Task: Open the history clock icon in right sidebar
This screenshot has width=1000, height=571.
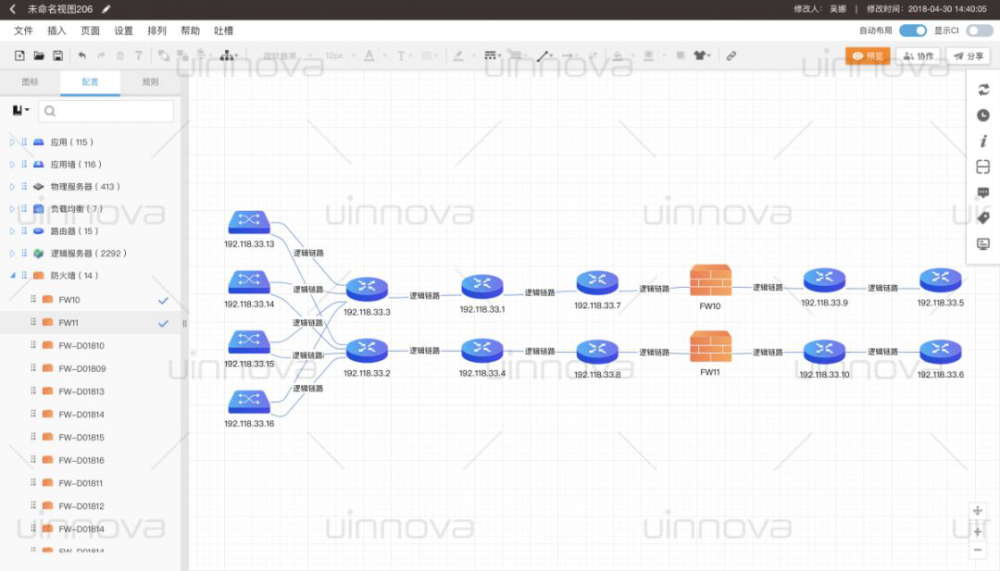Action: point(983,115)
